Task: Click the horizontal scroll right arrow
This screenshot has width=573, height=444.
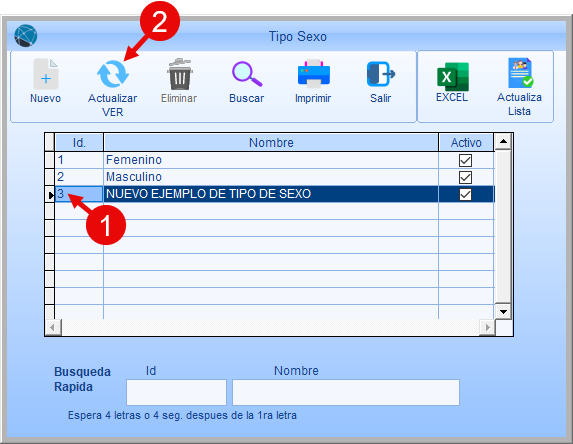Action: [487, 327]
